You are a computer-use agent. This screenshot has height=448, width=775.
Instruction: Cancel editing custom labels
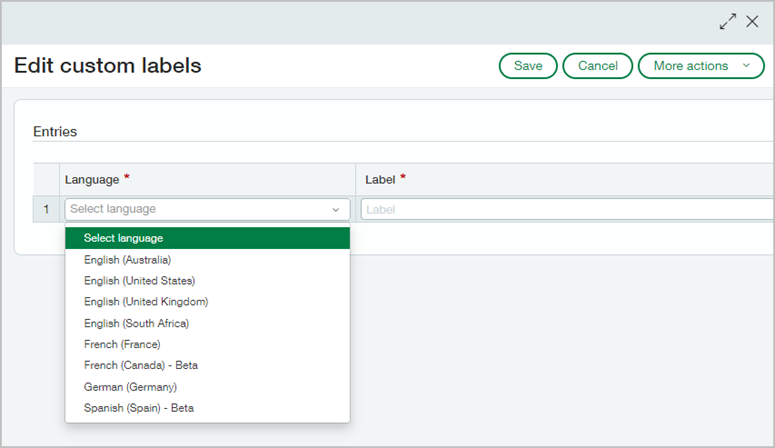pyautogui.click(x=598, y=66)
